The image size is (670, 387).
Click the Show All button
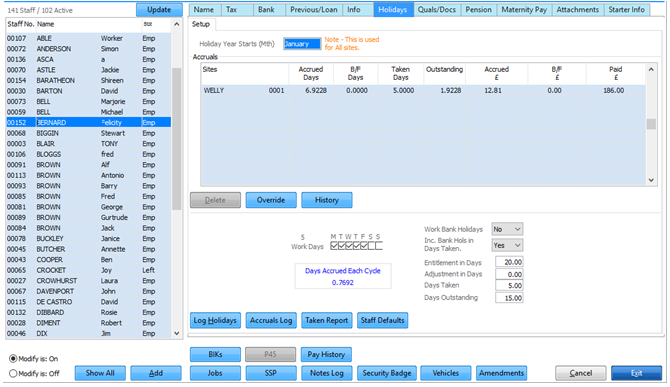[100, 373]
